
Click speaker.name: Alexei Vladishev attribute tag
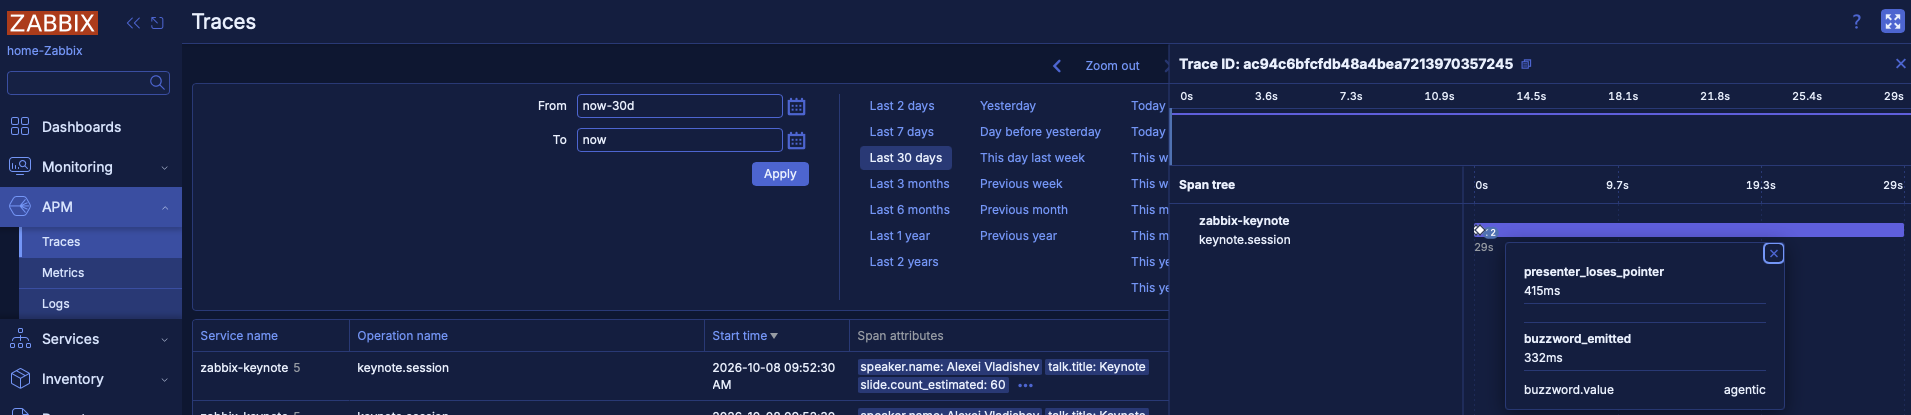point(949,367)
